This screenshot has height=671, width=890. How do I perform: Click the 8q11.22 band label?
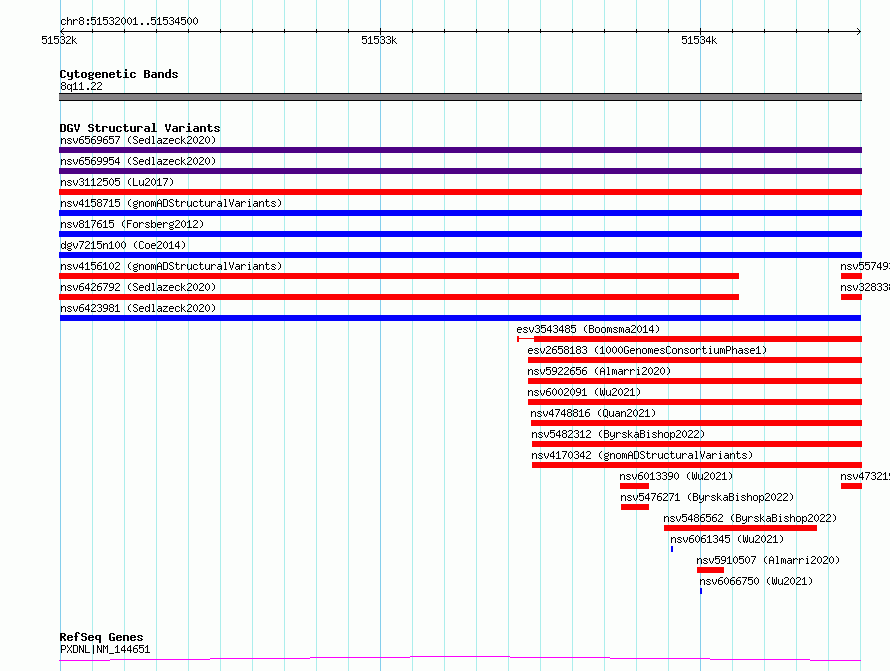click(x=81, y=86)
